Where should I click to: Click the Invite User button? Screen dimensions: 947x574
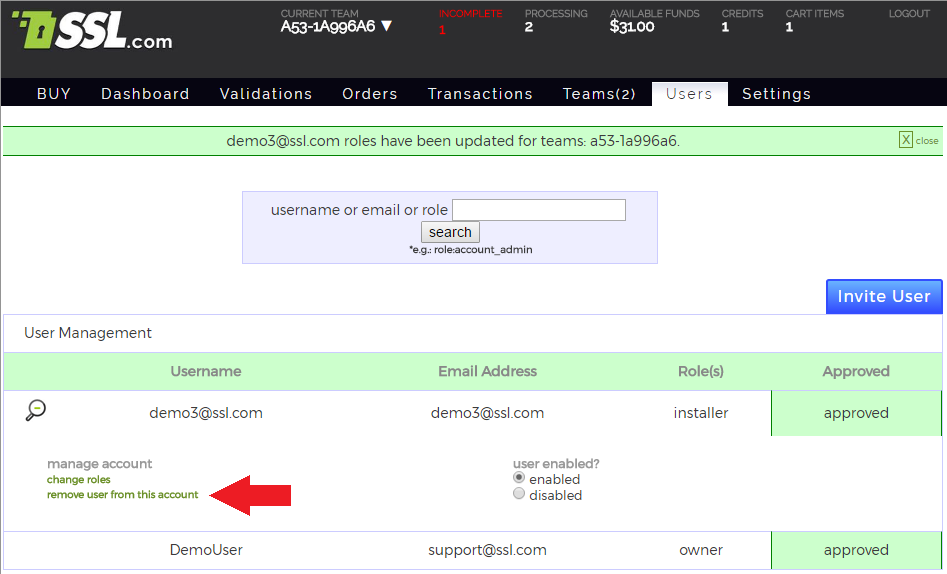[884, 296]
